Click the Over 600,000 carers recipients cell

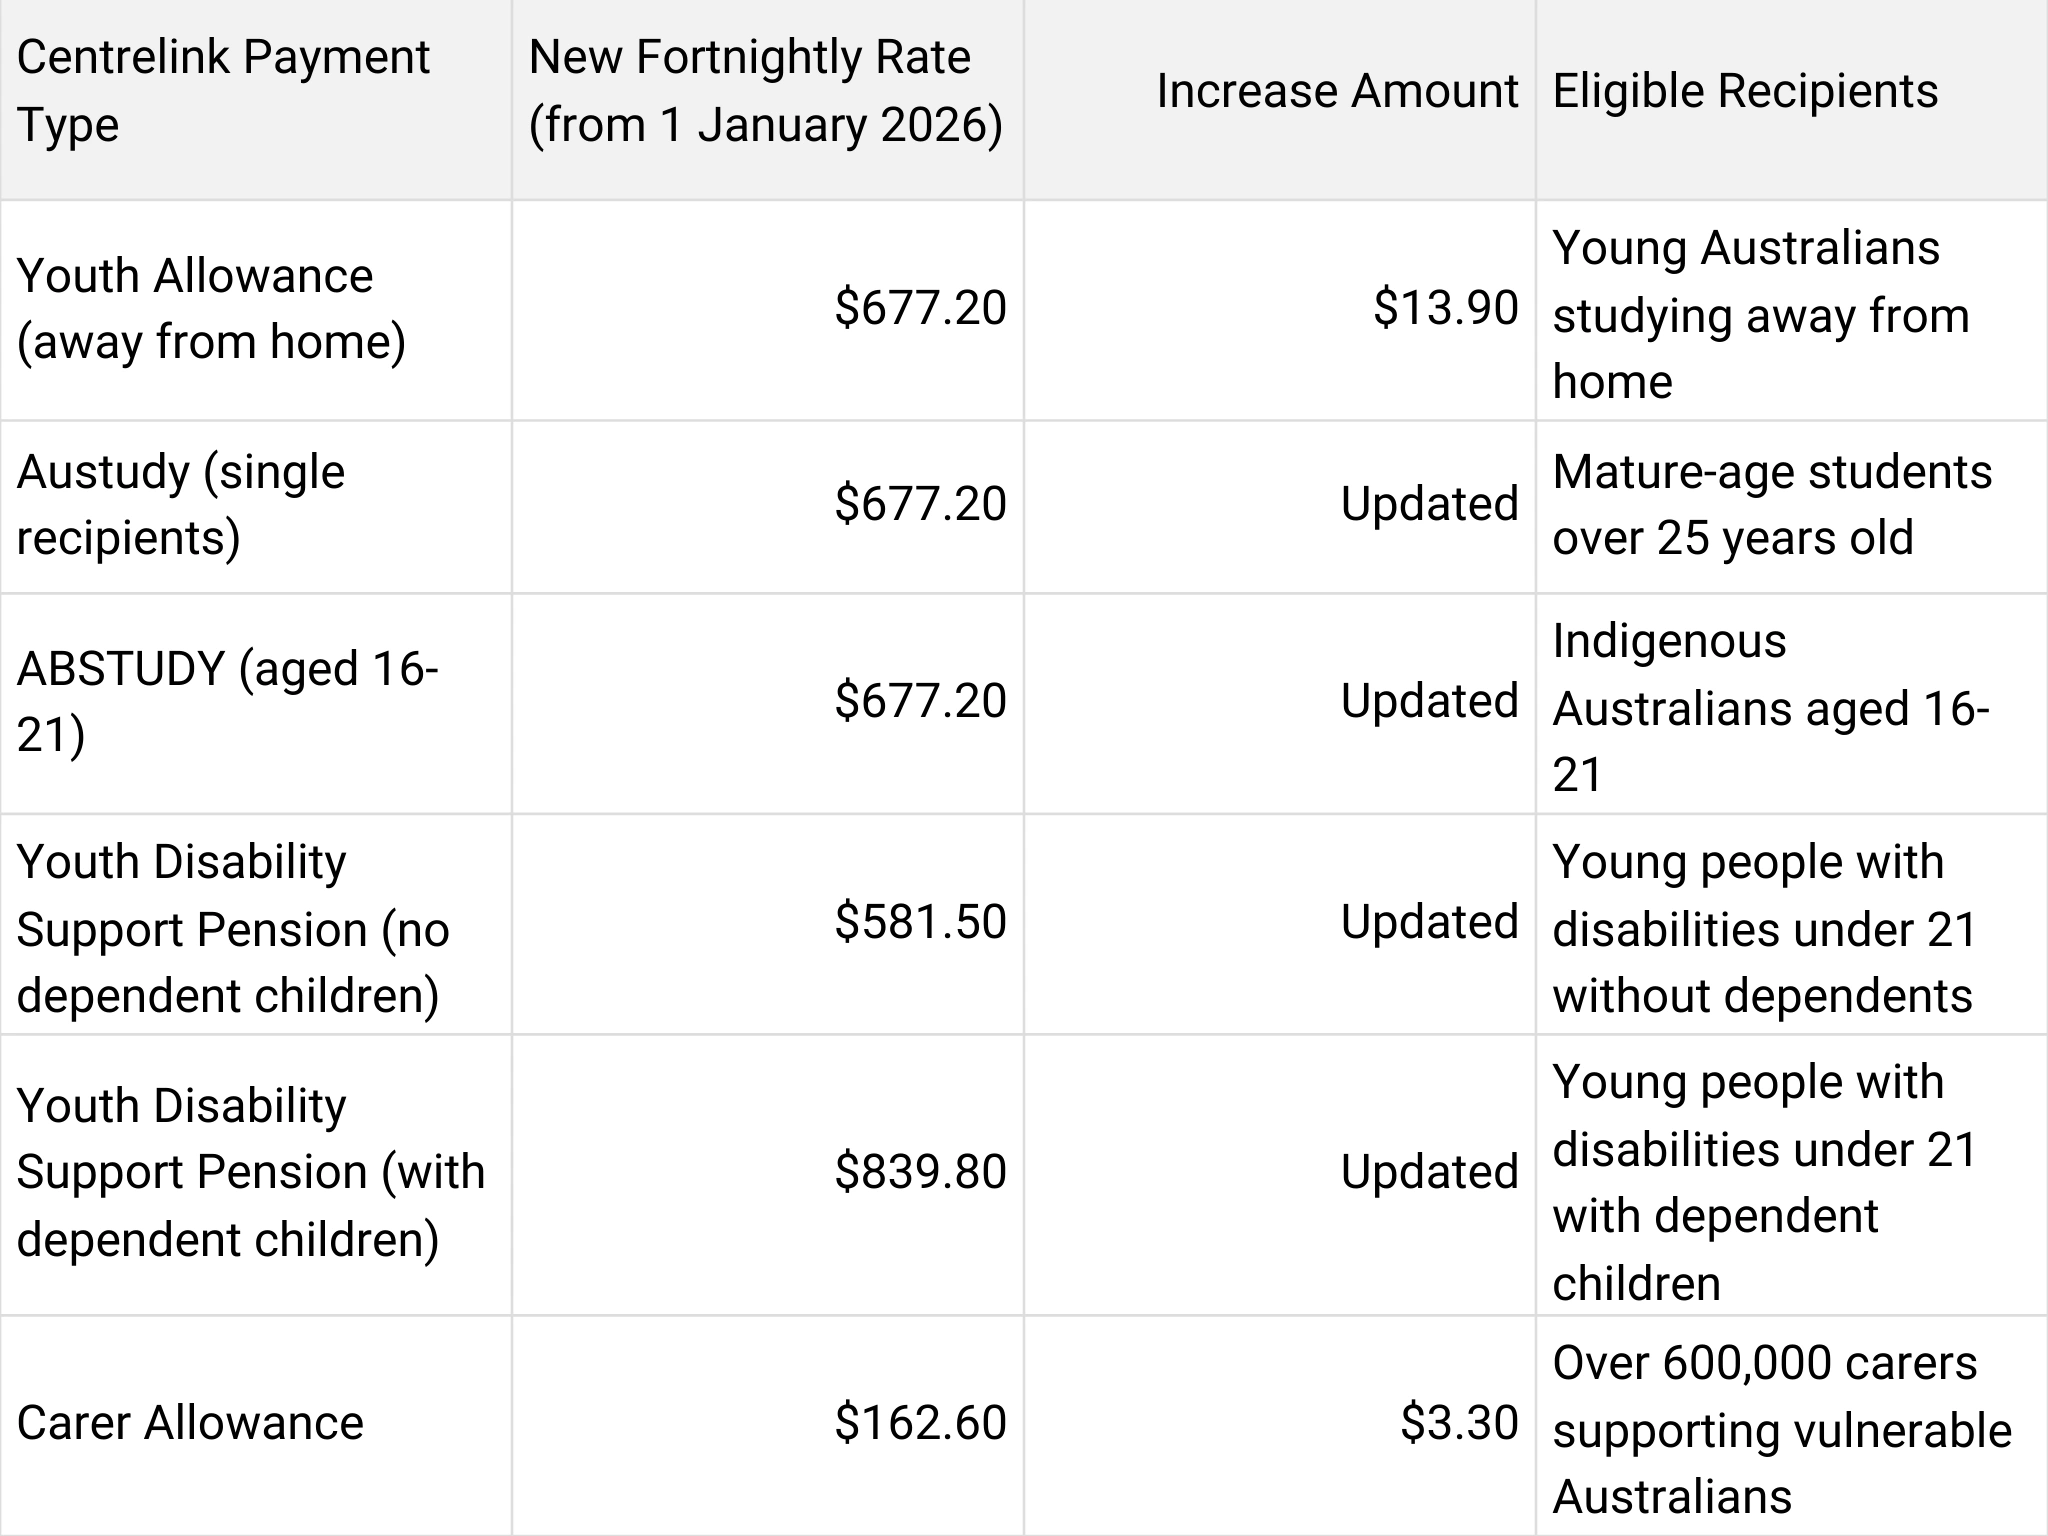pos(1781,1429)
